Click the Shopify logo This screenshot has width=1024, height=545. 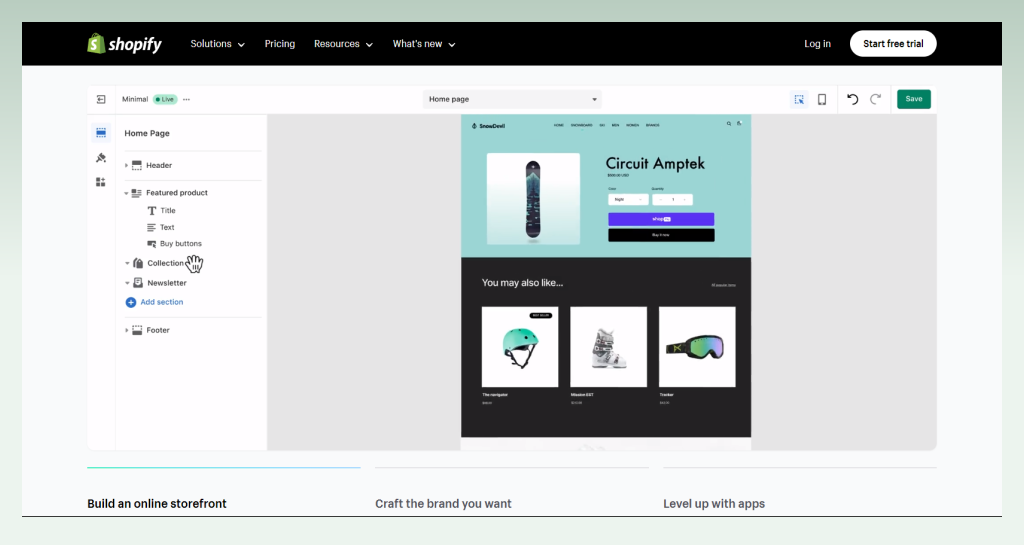point(124,44)
